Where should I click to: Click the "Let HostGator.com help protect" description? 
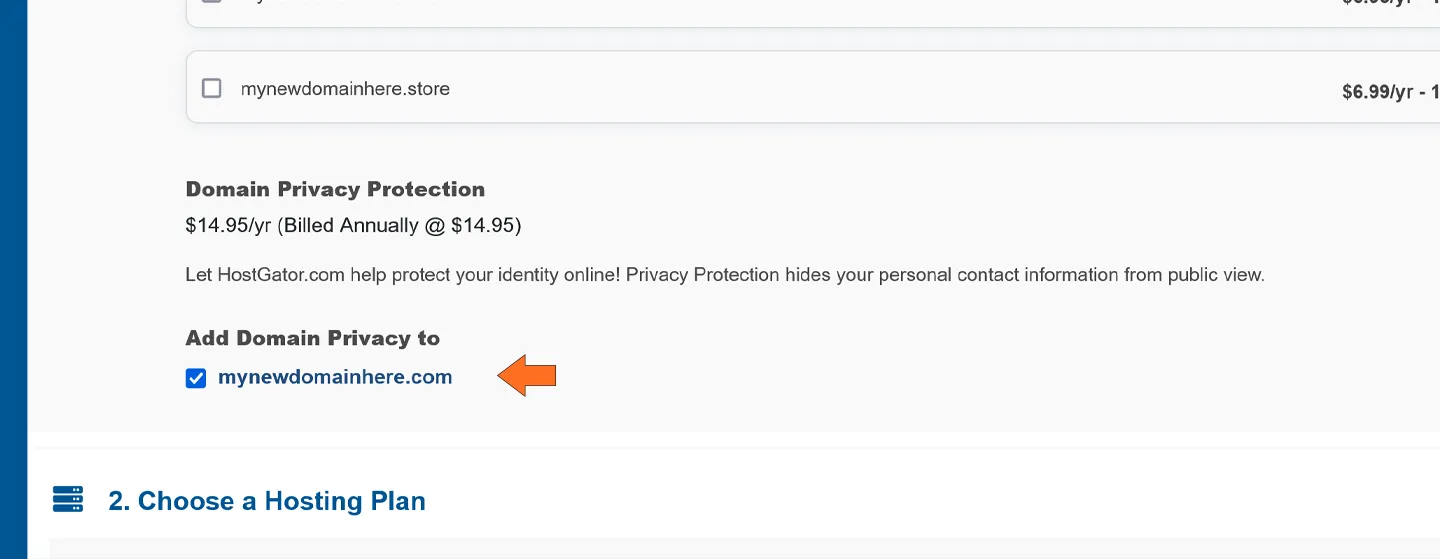[725, 274]
